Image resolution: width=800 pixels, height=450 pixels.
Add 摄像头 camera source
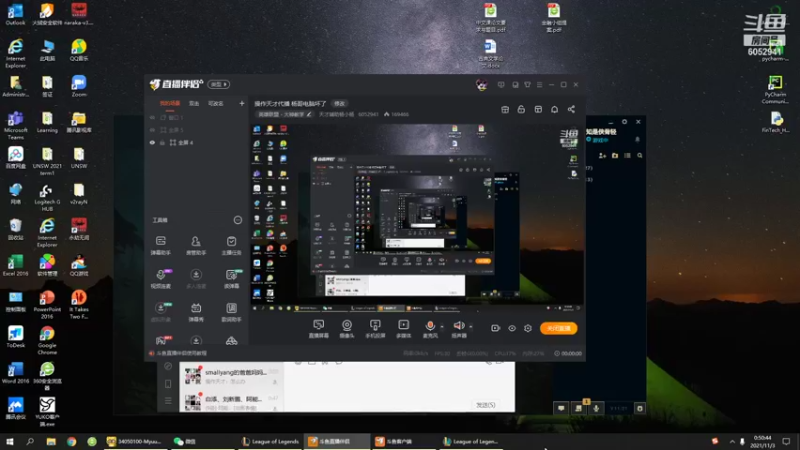347,329
